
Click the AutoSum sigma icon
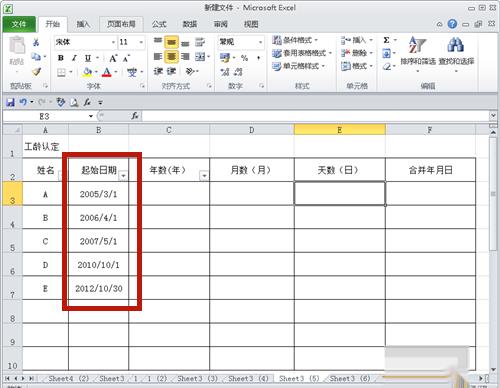(x=386, y=40)
